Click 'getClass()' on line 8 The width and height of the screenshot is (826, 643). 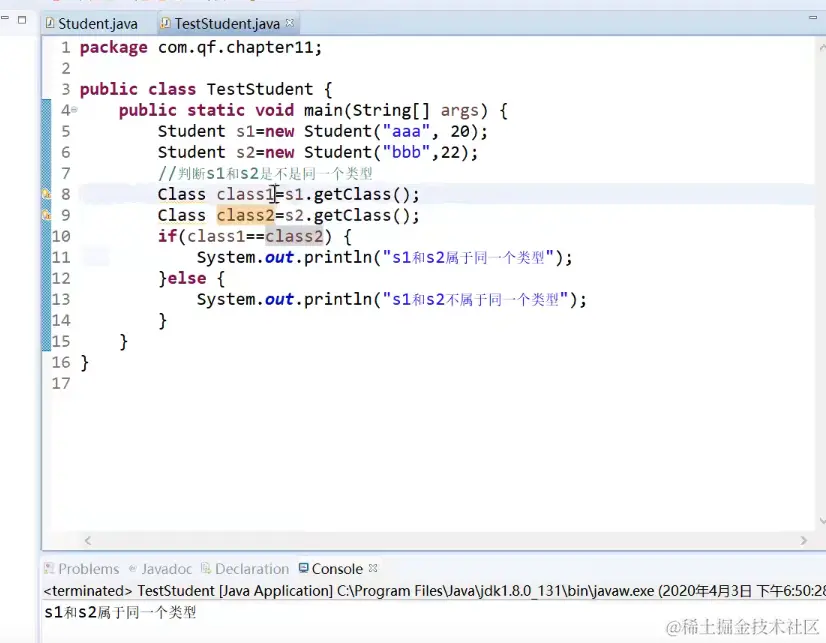point(361,195)
